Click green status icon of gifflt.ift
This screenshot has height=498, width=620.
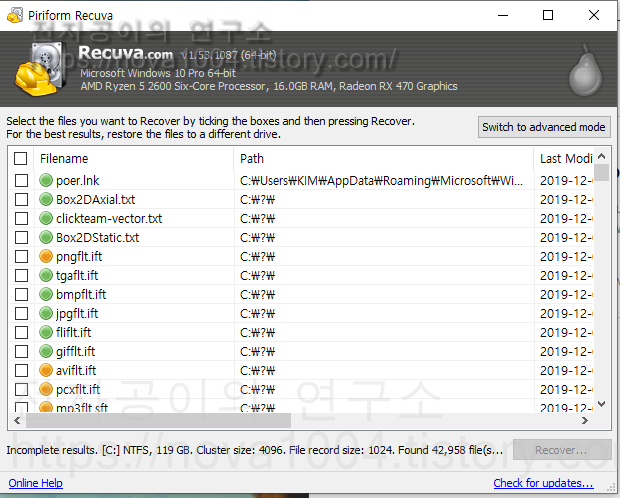[46, 351]
